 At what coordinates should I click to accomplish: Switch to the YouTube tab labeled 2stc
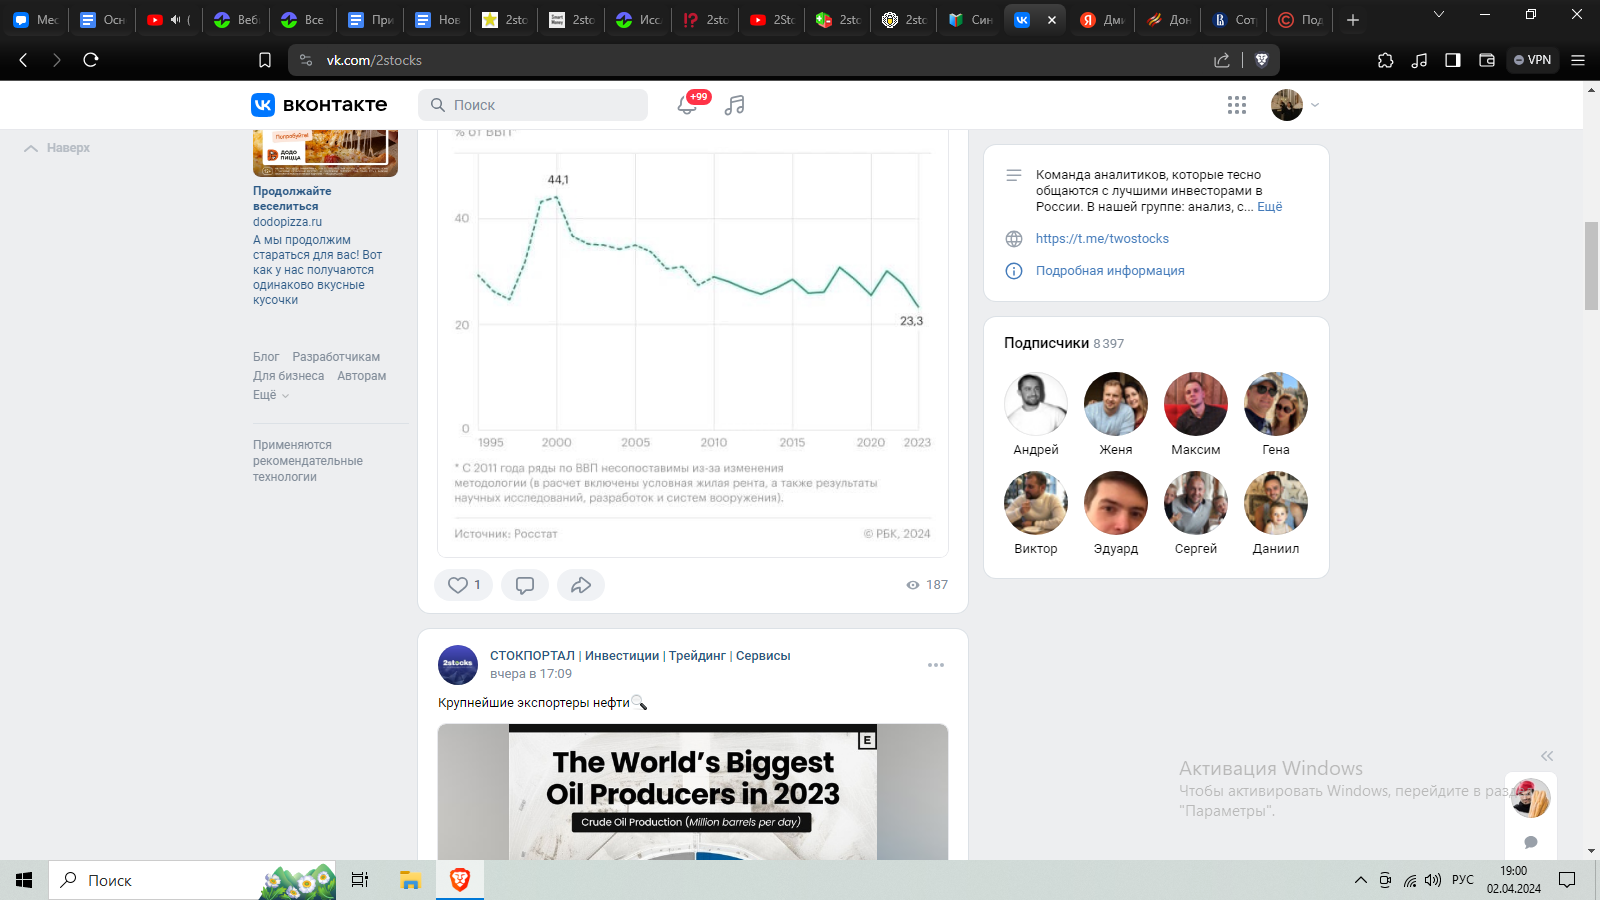[x=772, y=20]
